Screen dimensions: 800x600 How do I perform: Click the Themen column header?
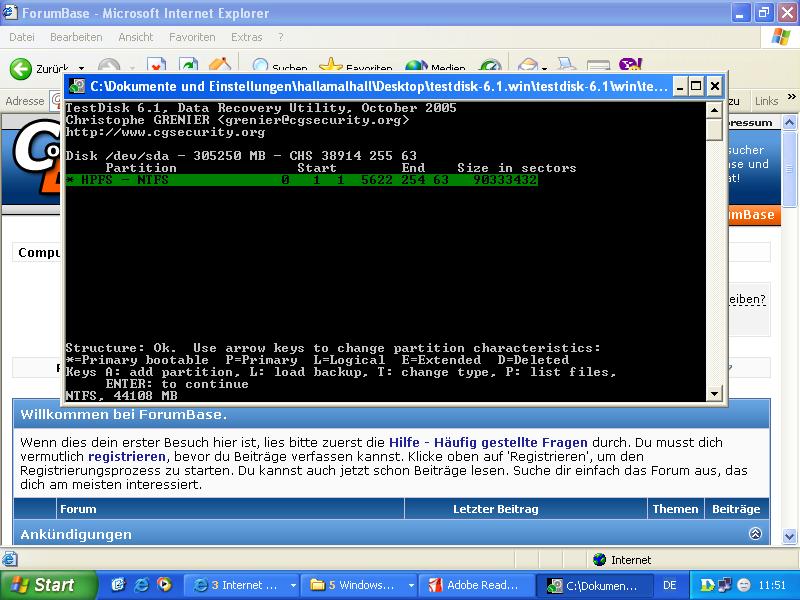[x=675, y=509]
